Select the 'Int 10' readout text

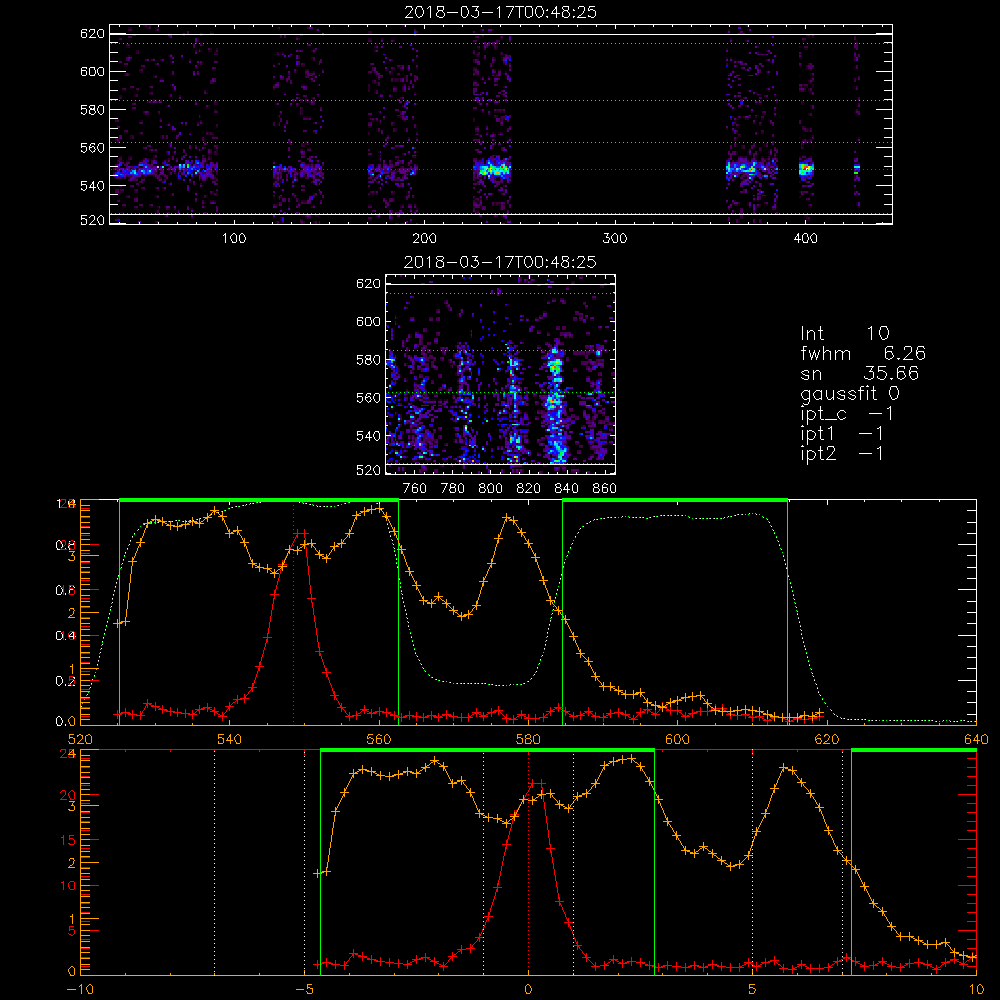pos(844,334)
